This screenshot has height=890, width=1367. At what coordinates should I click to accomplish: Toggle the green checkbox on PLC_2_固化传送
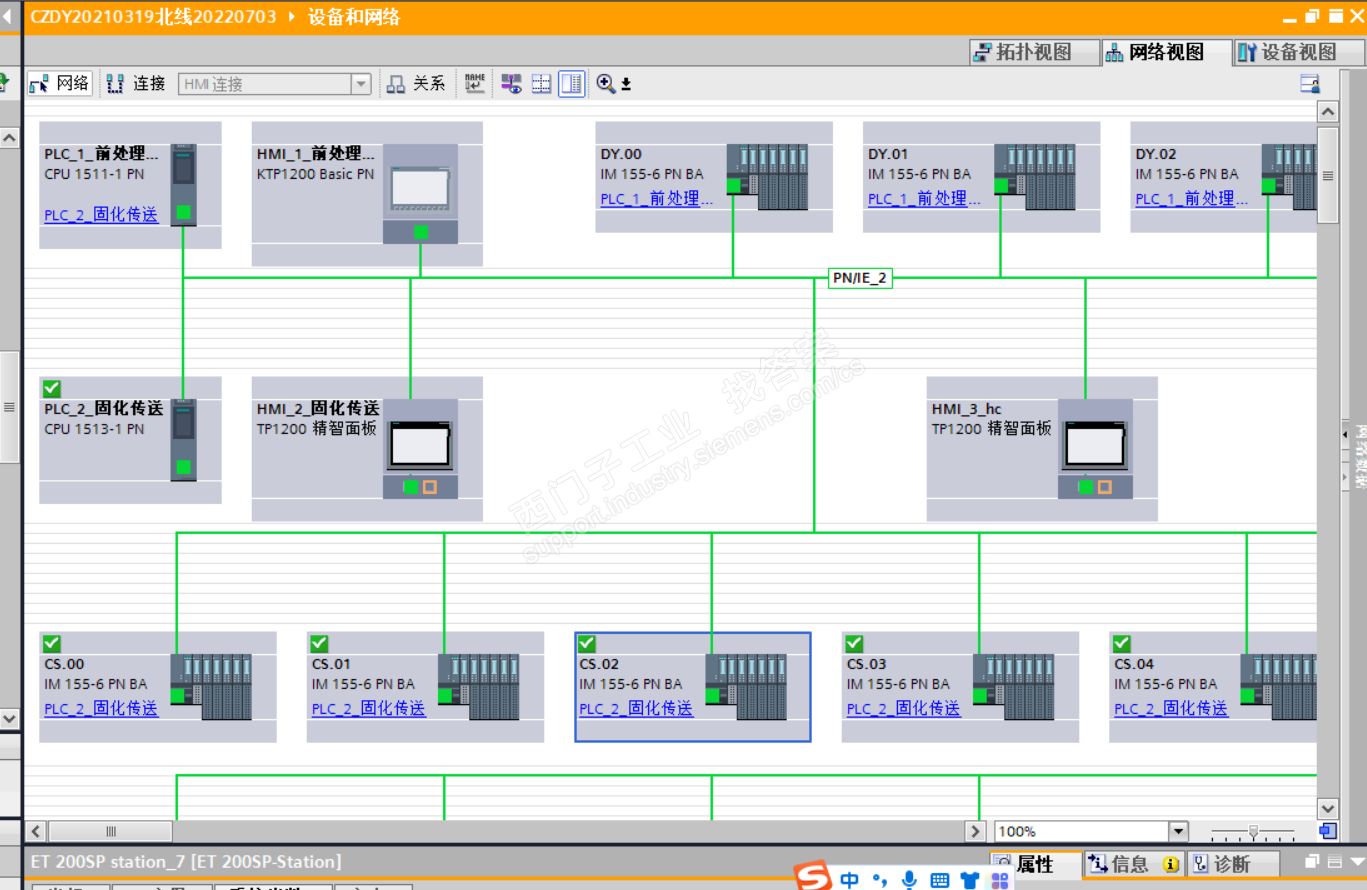pyautogui.click(x=52, y=388)
